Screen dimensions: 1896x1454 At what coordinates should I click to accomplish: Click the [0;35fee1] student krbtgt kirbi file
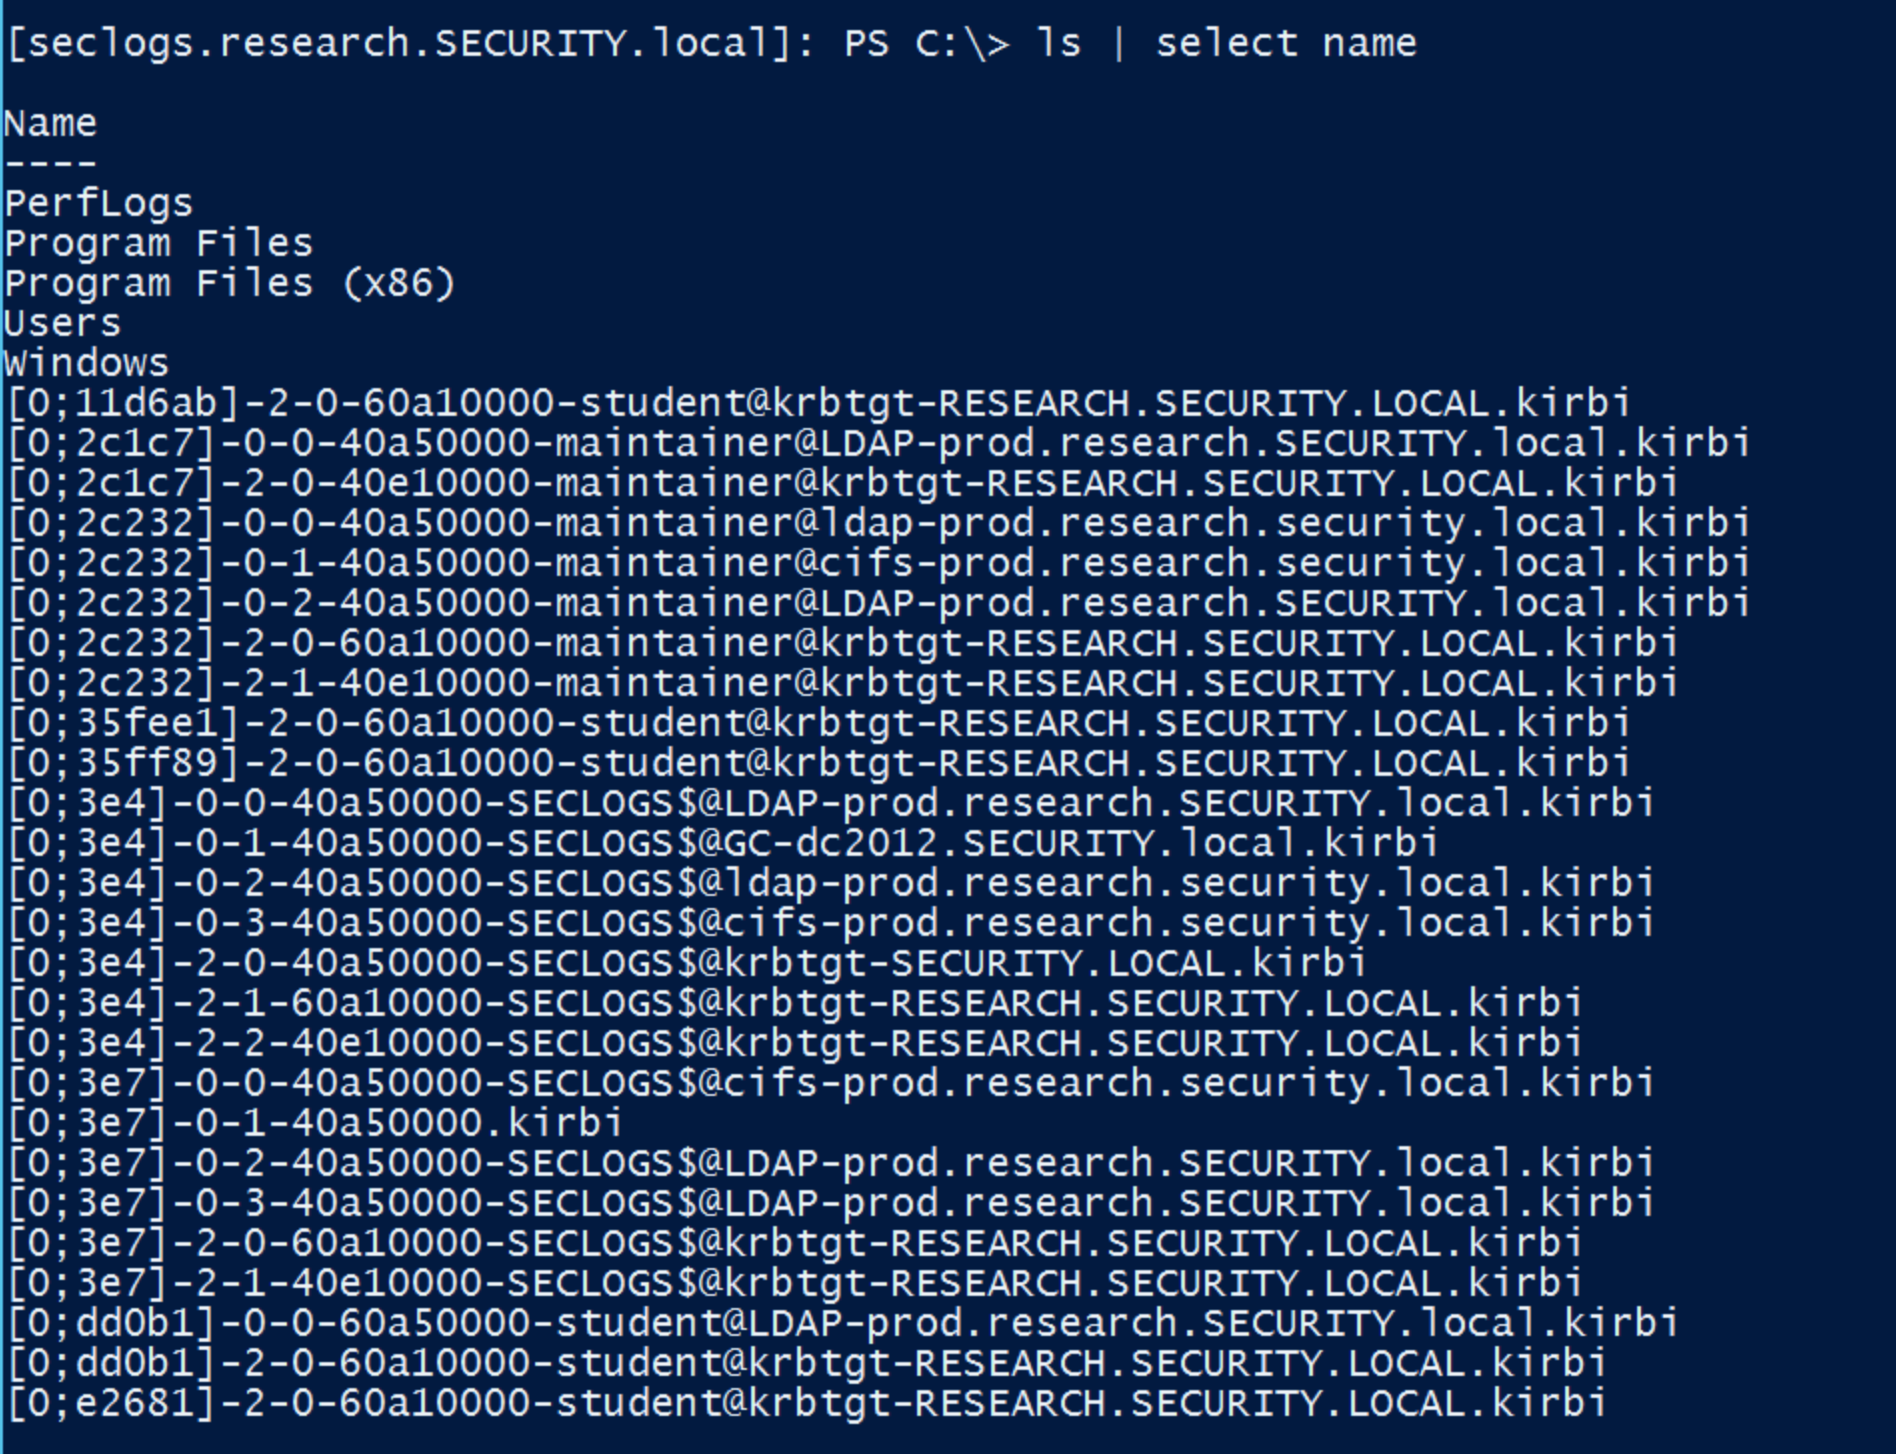(x=818, y=723)
